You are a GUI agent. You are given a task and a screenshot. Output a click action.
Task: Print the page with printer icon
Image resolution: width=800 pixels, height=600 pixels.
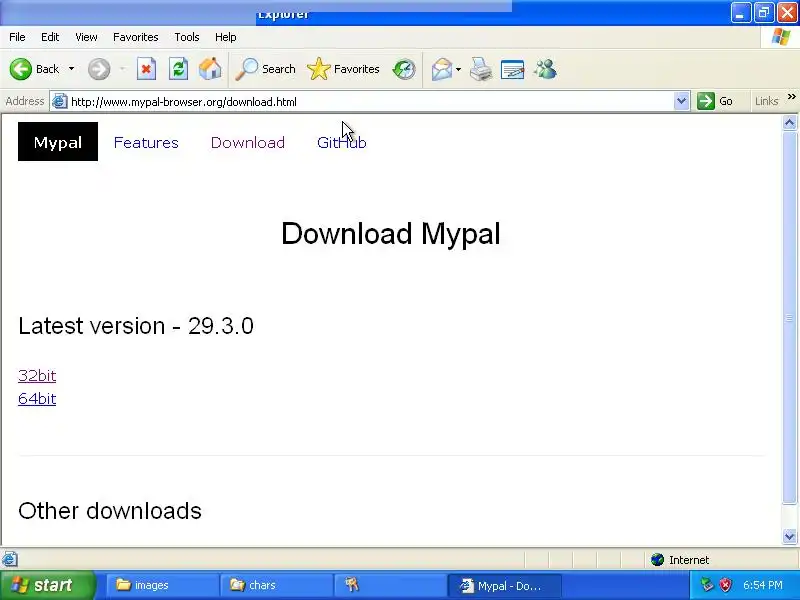pyautogui.click(x=481, y=69)
